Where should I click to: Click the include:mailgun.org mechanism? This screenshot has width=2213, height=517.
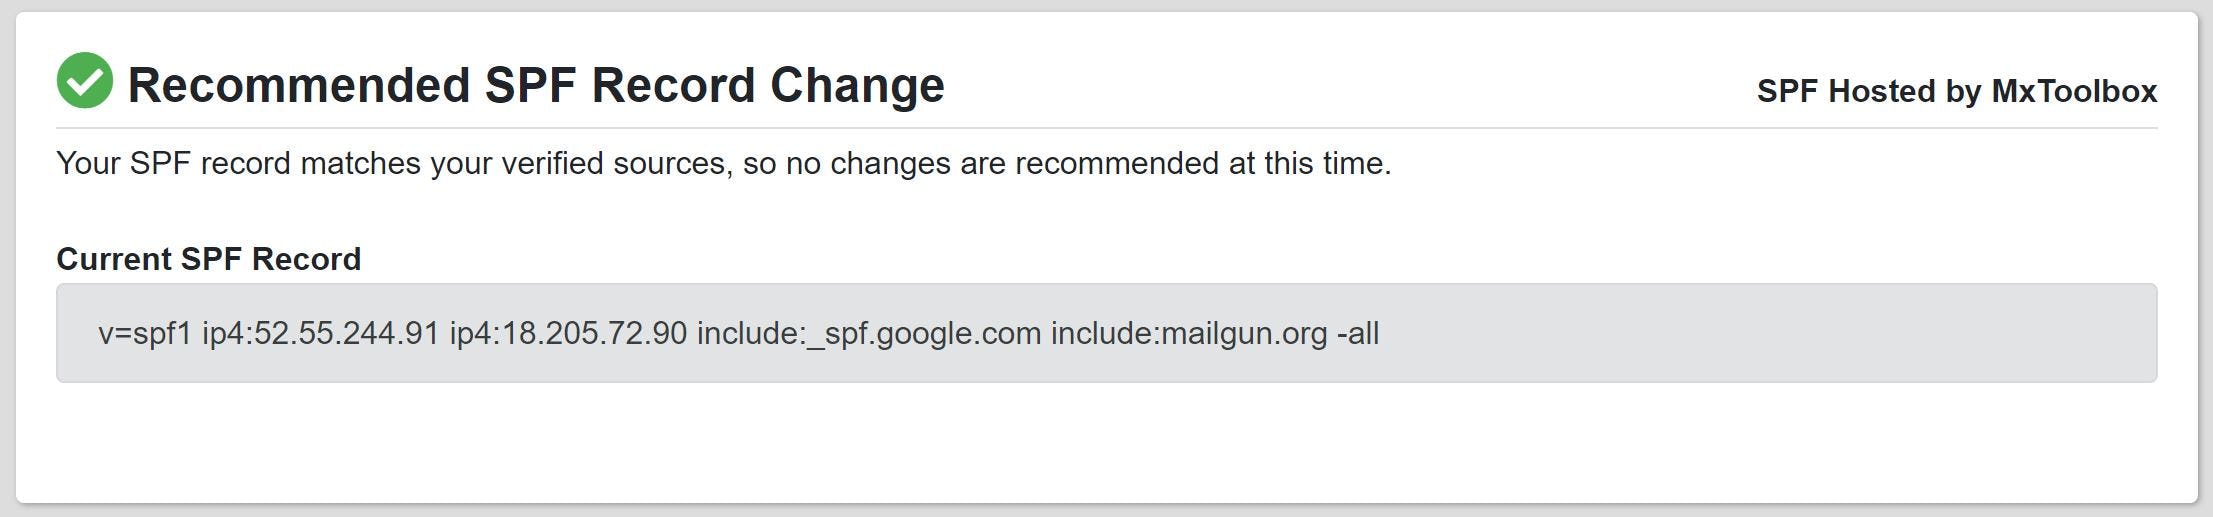(x=1188, y=333)
